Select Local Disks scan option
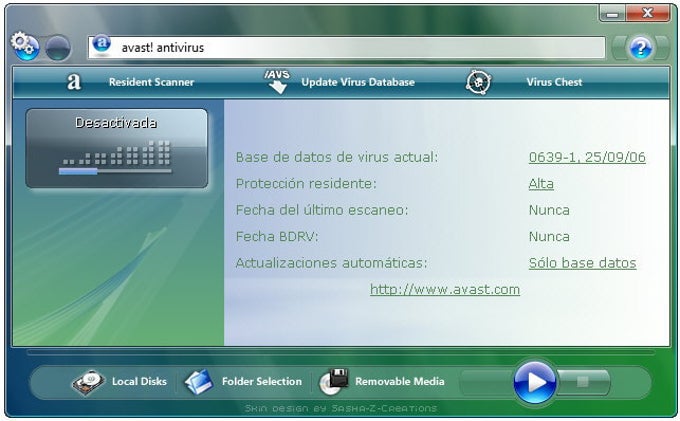Image resolution: width=680 pixels, height=421 pixels. click(x=139, y=382)
